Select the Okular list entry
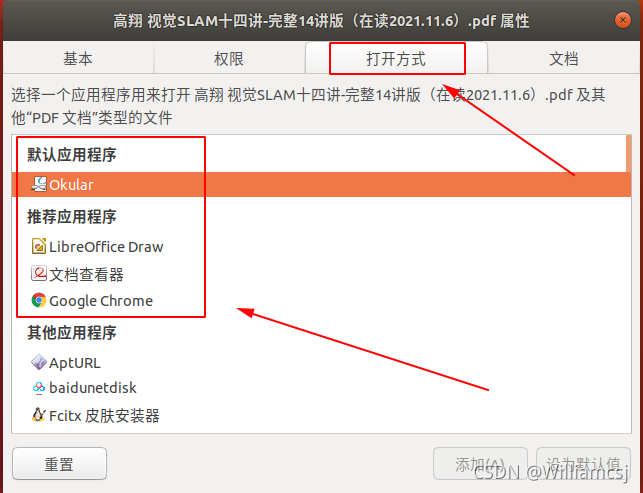 tap(321, 185)
